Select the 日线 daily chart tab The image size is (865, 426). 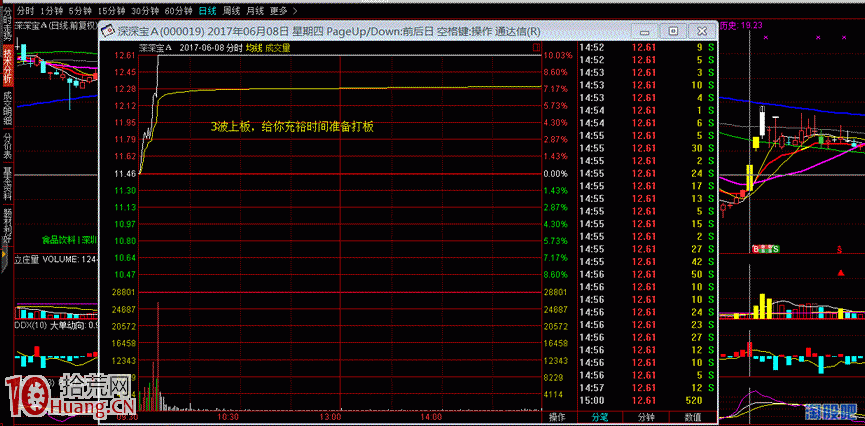point(208,10)
